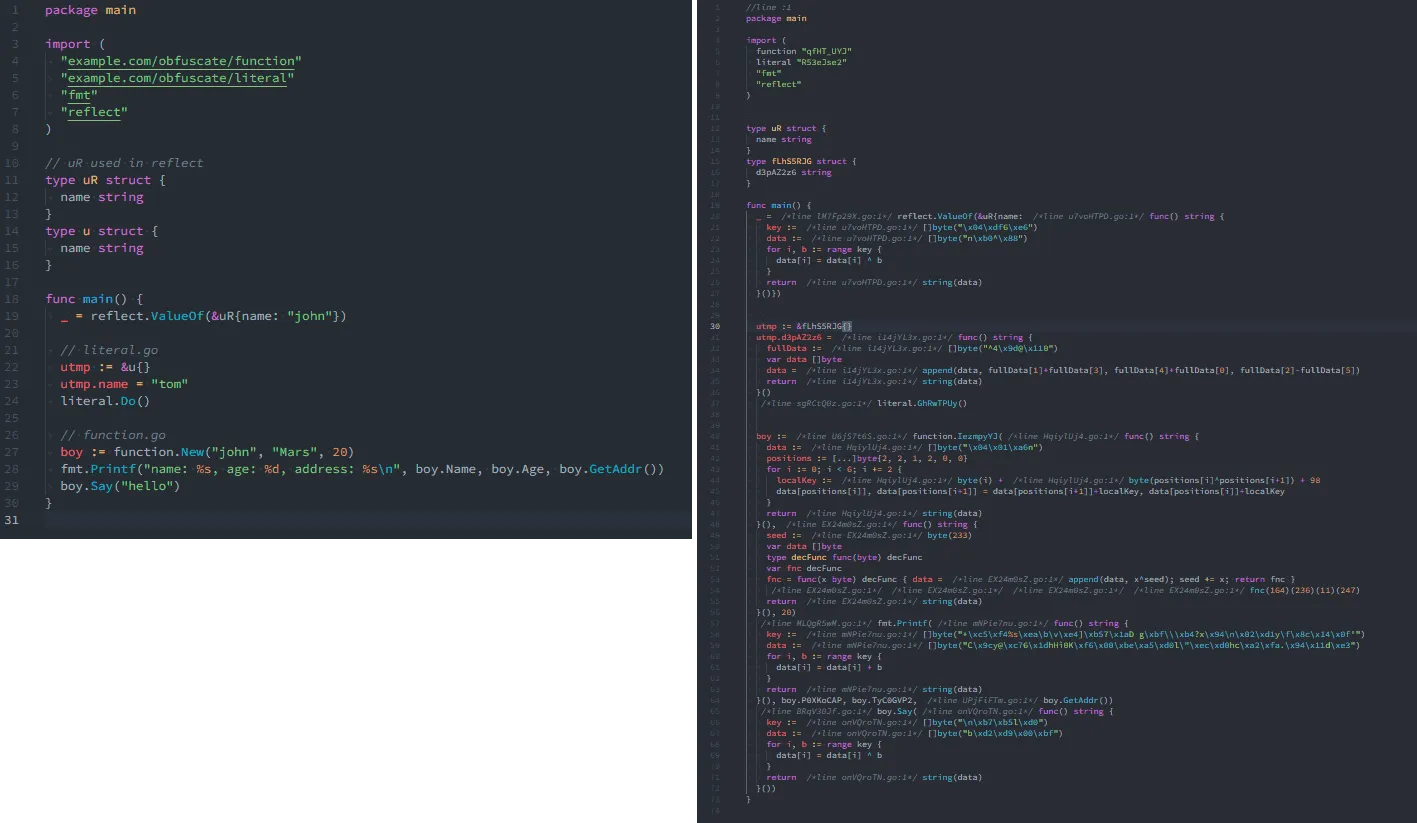Click the utmp.name = "tom" assignment

pos(124,384)
